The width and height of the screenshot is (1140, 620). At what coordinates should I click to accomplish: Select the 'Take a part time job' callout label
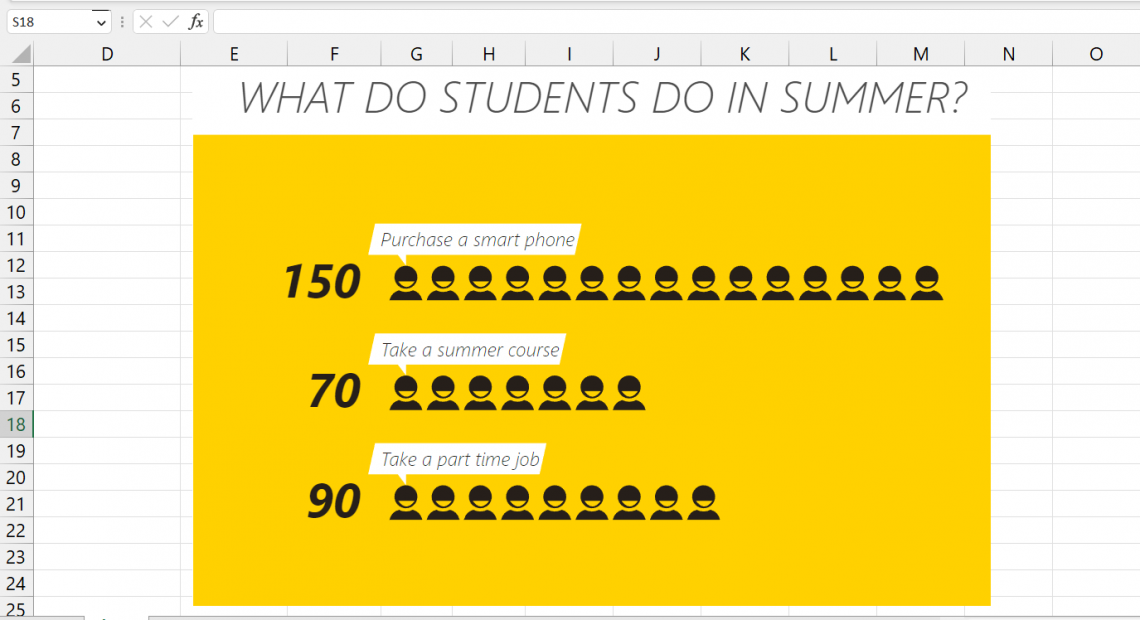tap(460, 460)
